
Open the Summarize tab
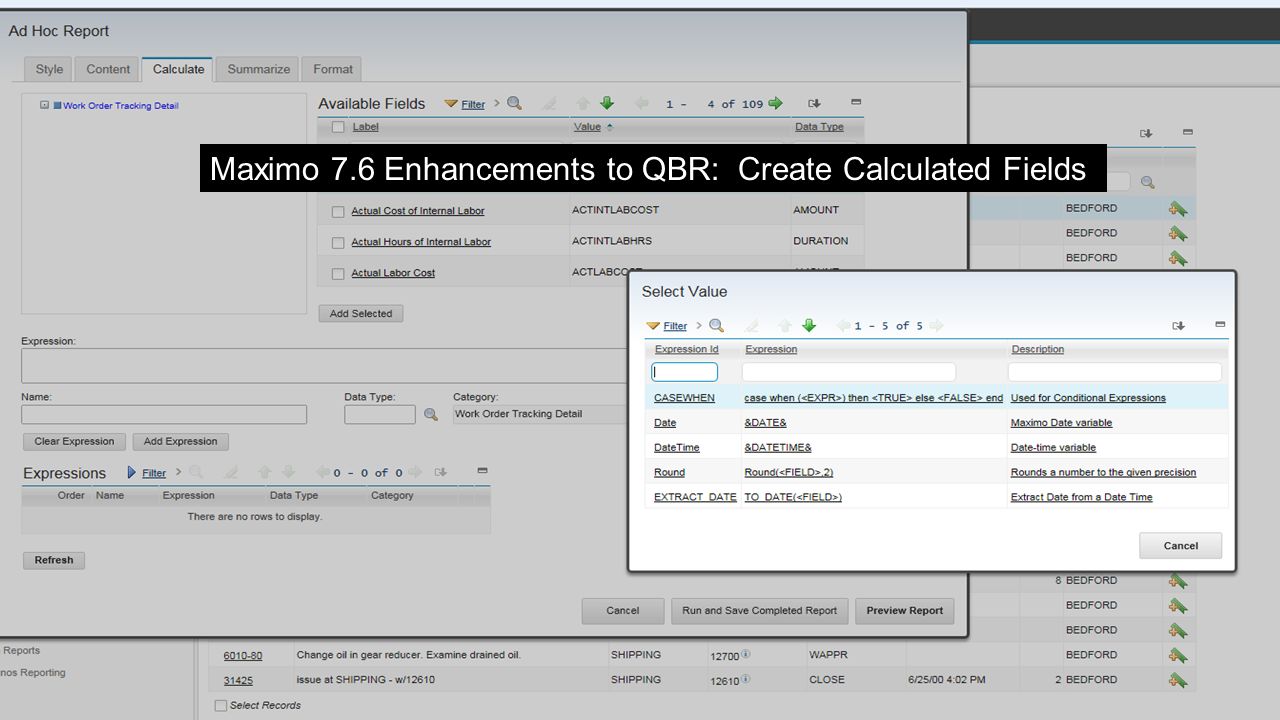[258, 69]
